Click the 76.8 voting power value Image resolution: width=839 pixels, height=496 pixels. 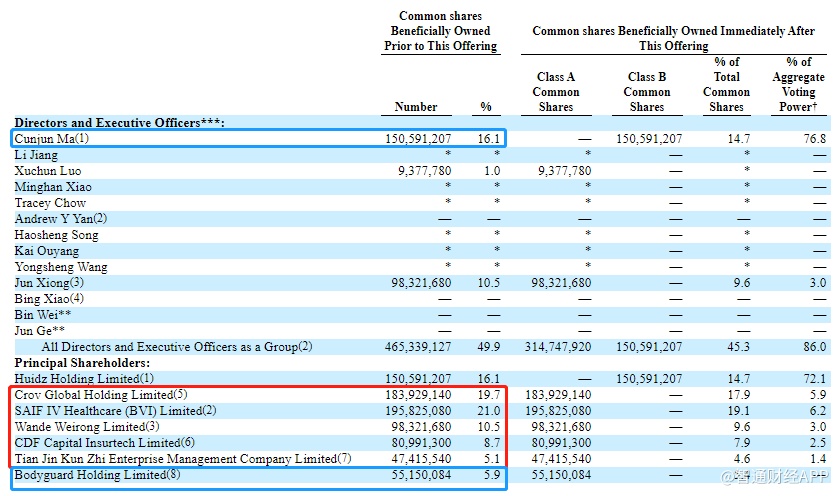click(x=814, y=139)
